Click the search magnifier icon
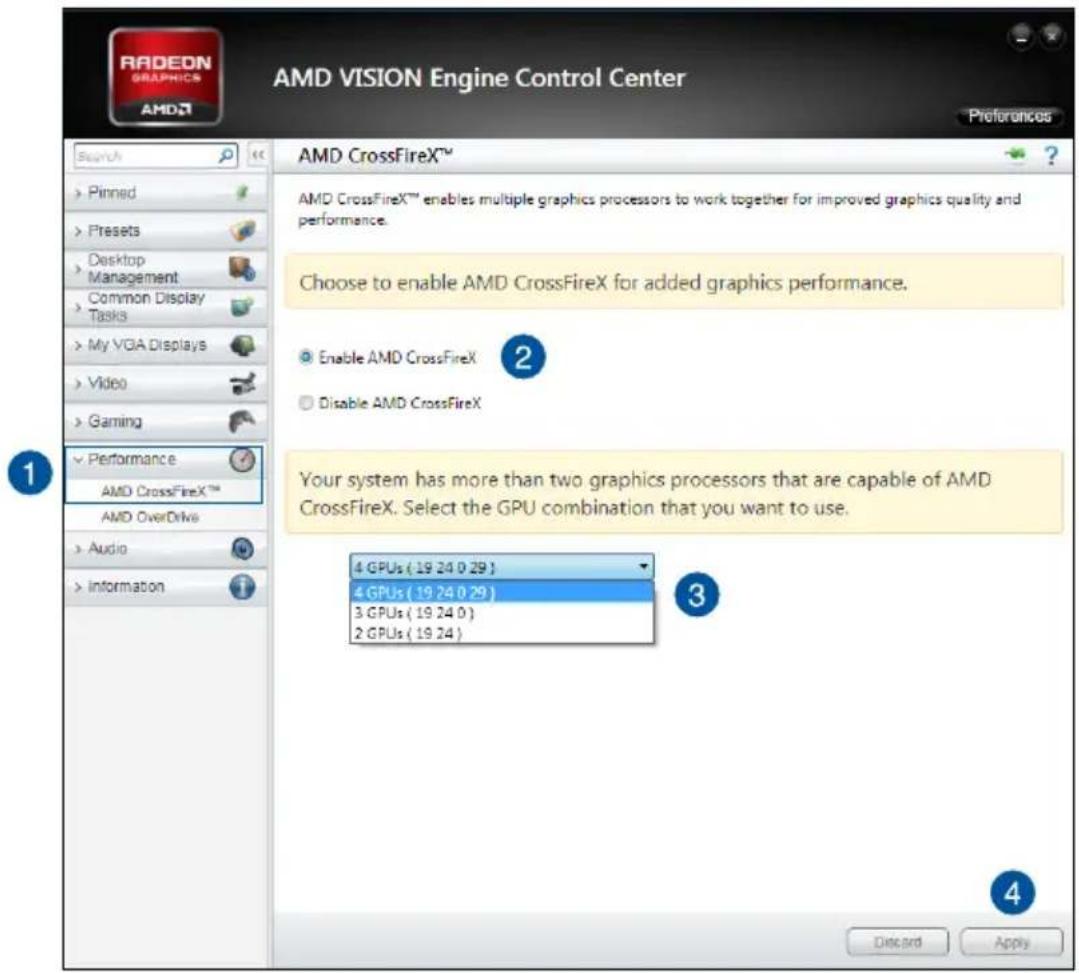The image size is (1079, 973). coord(226,156)
